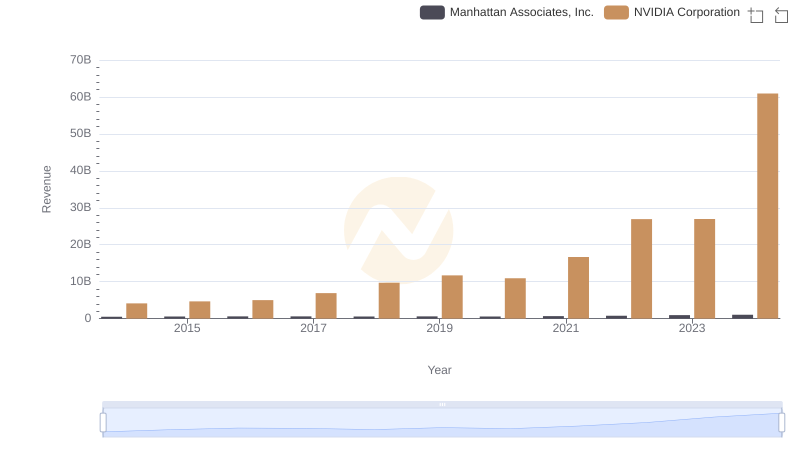This screenshot has height=461, width=800.
Task: Click the data zoom top drag bar
Action: click(442, 404)
